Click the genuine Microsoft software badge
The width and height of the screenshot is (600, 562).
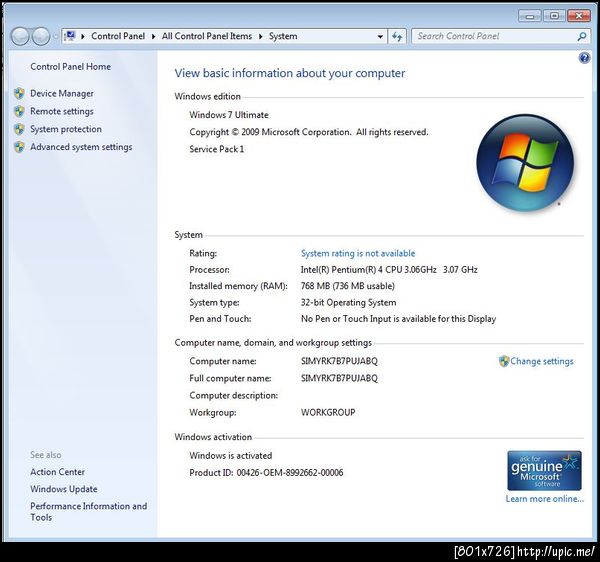pos(544,471)
